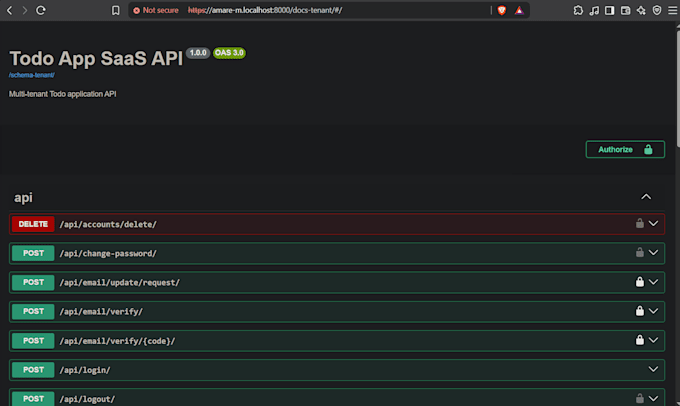Click the OAS 3.0 badge
Viewport: 680px width, 406px height.
pos(229,53)
